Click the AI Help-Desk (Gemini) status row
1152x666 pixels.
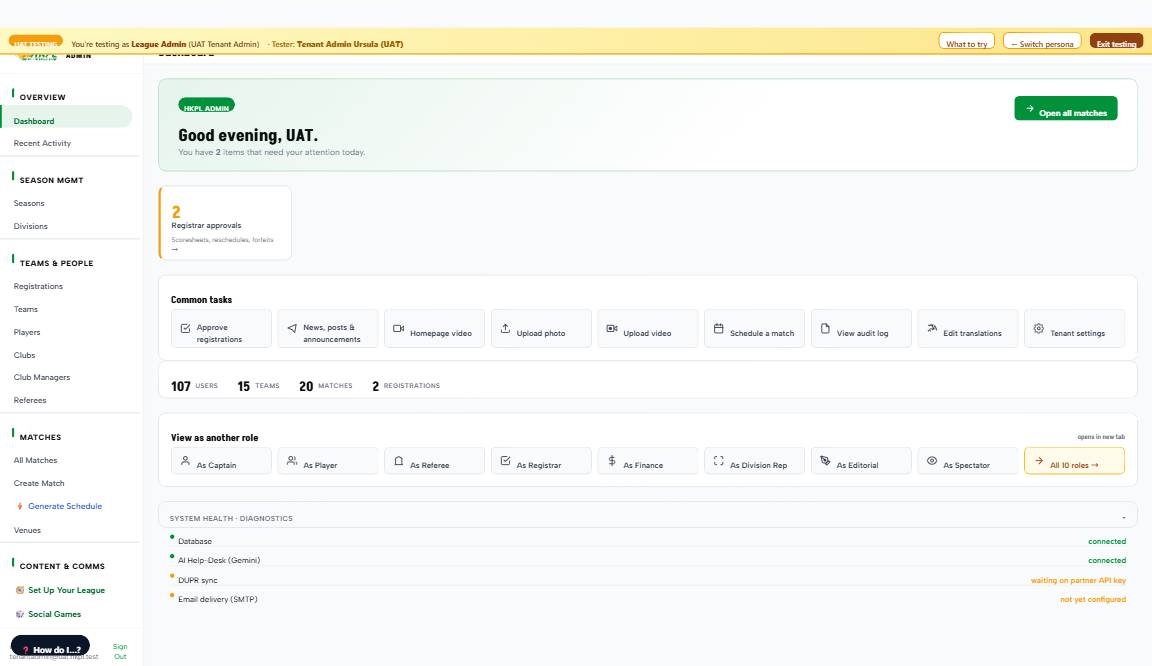[648, 559]
